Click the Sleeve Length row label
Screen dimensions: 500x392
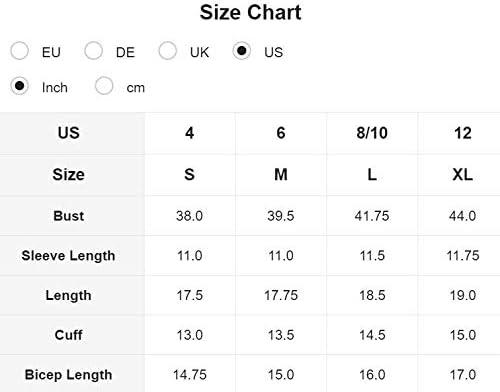68,256
